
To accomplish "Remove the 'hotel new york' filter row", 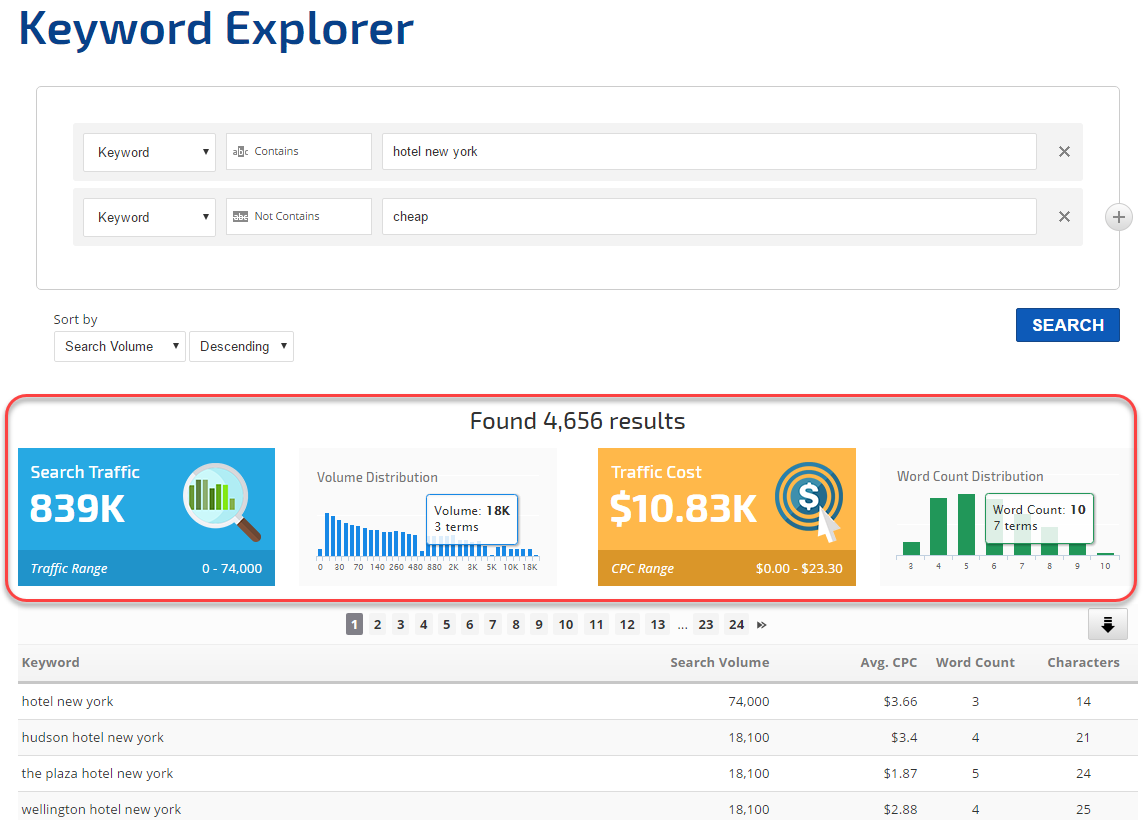I will pos(1064,152).
